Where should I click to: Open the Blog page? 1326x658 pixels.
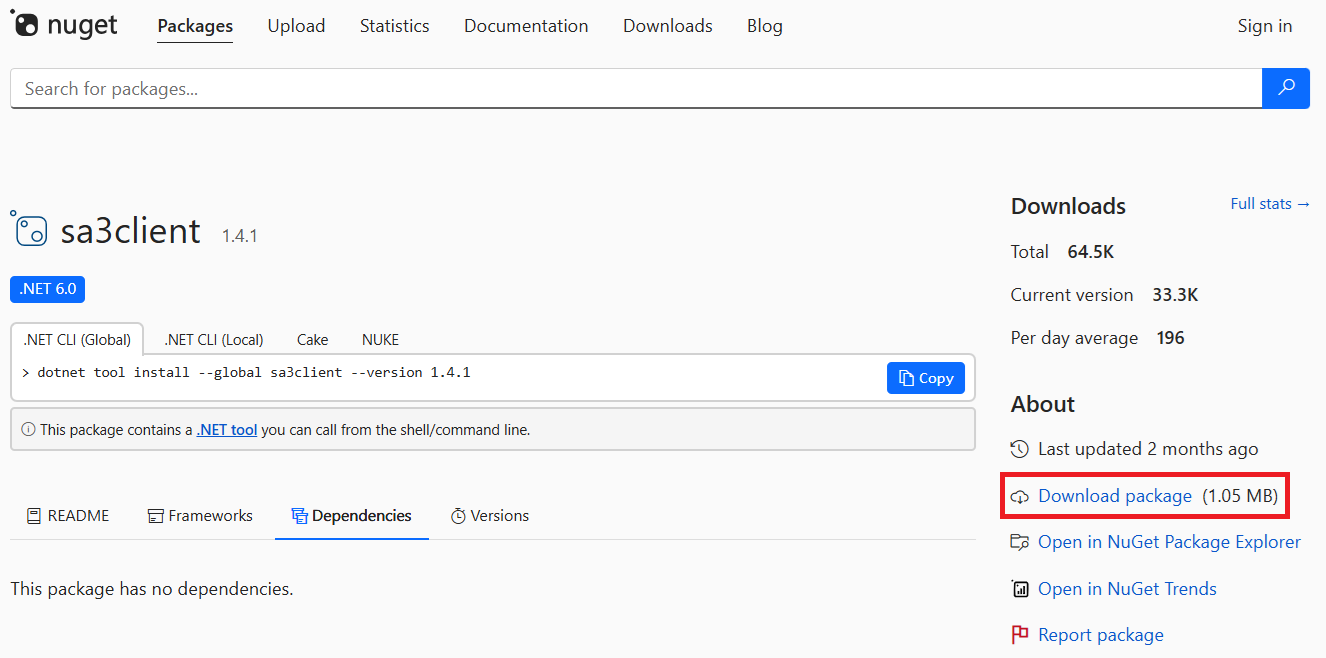(764, 26)
